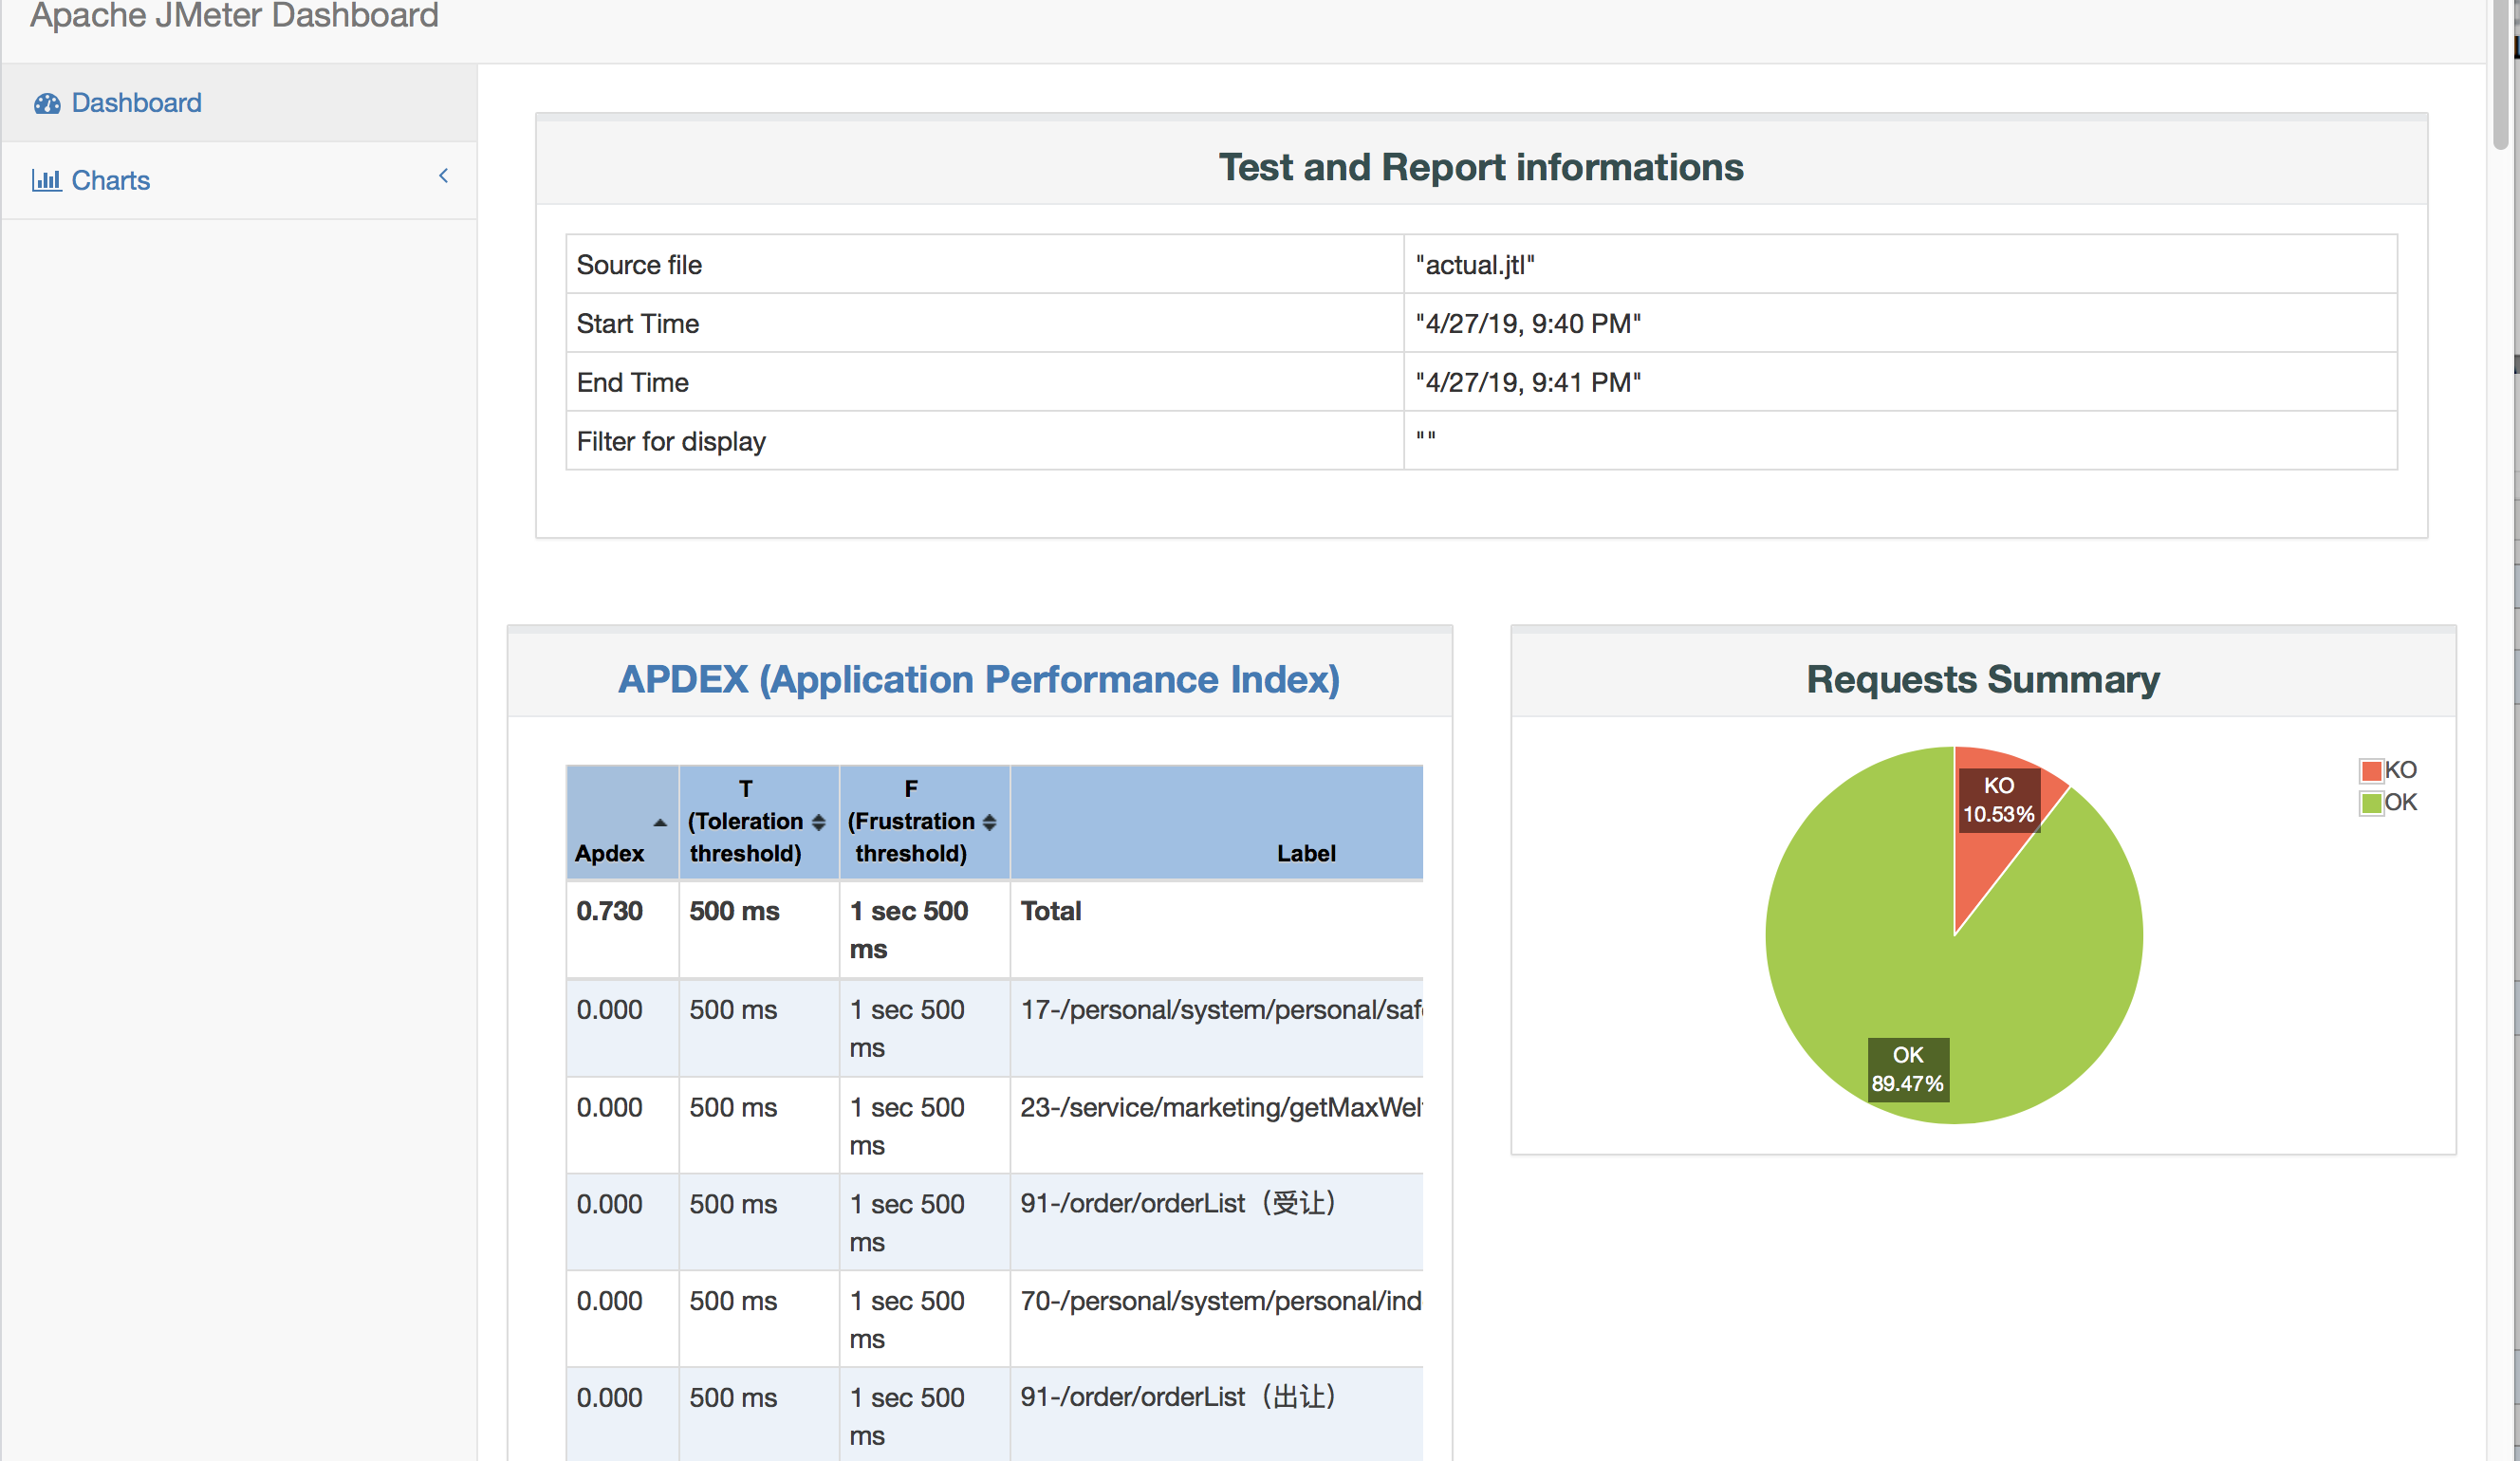Select Start Time value "4/27/19, 9:40 PM"
The height and width of the screenshot is (1461, 2520).
[1528, 324]
